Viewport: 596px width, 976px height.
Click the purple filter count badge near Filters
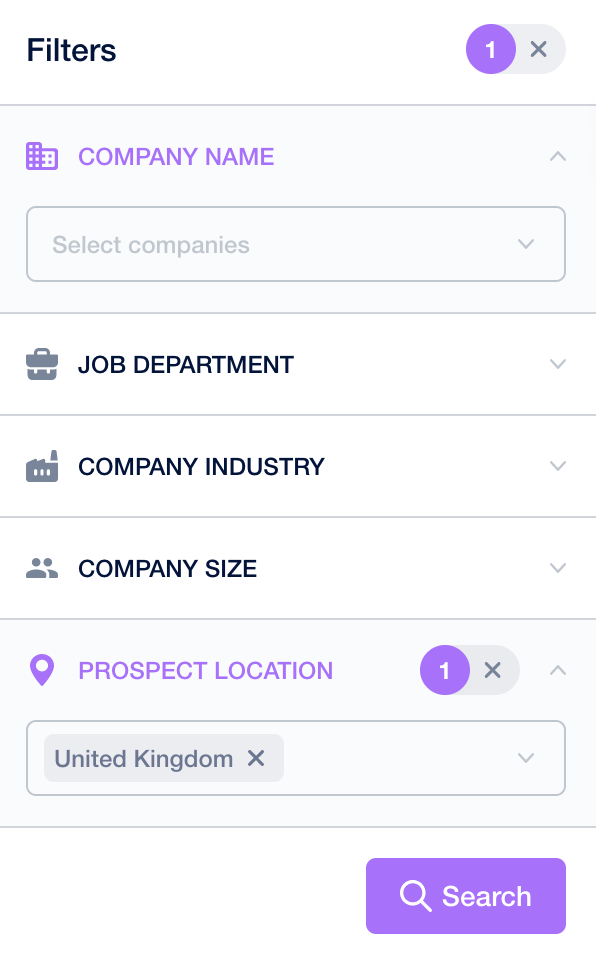click(x=491, y=49)
